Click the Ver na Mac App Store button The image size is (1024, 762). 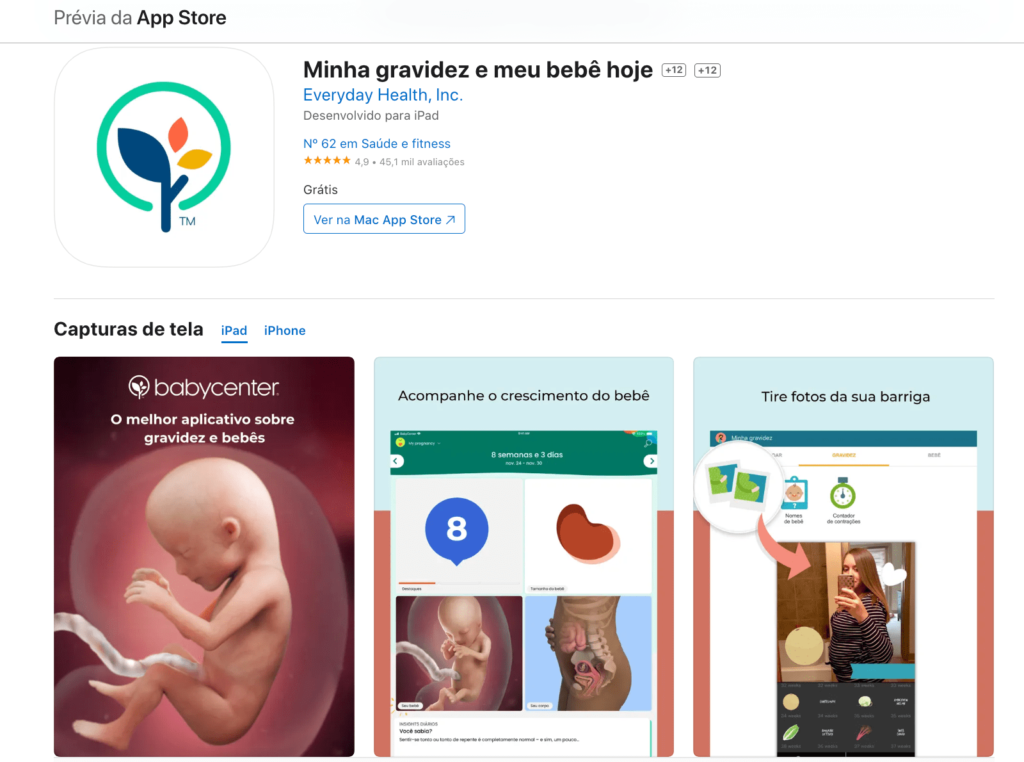pos(384,219)
